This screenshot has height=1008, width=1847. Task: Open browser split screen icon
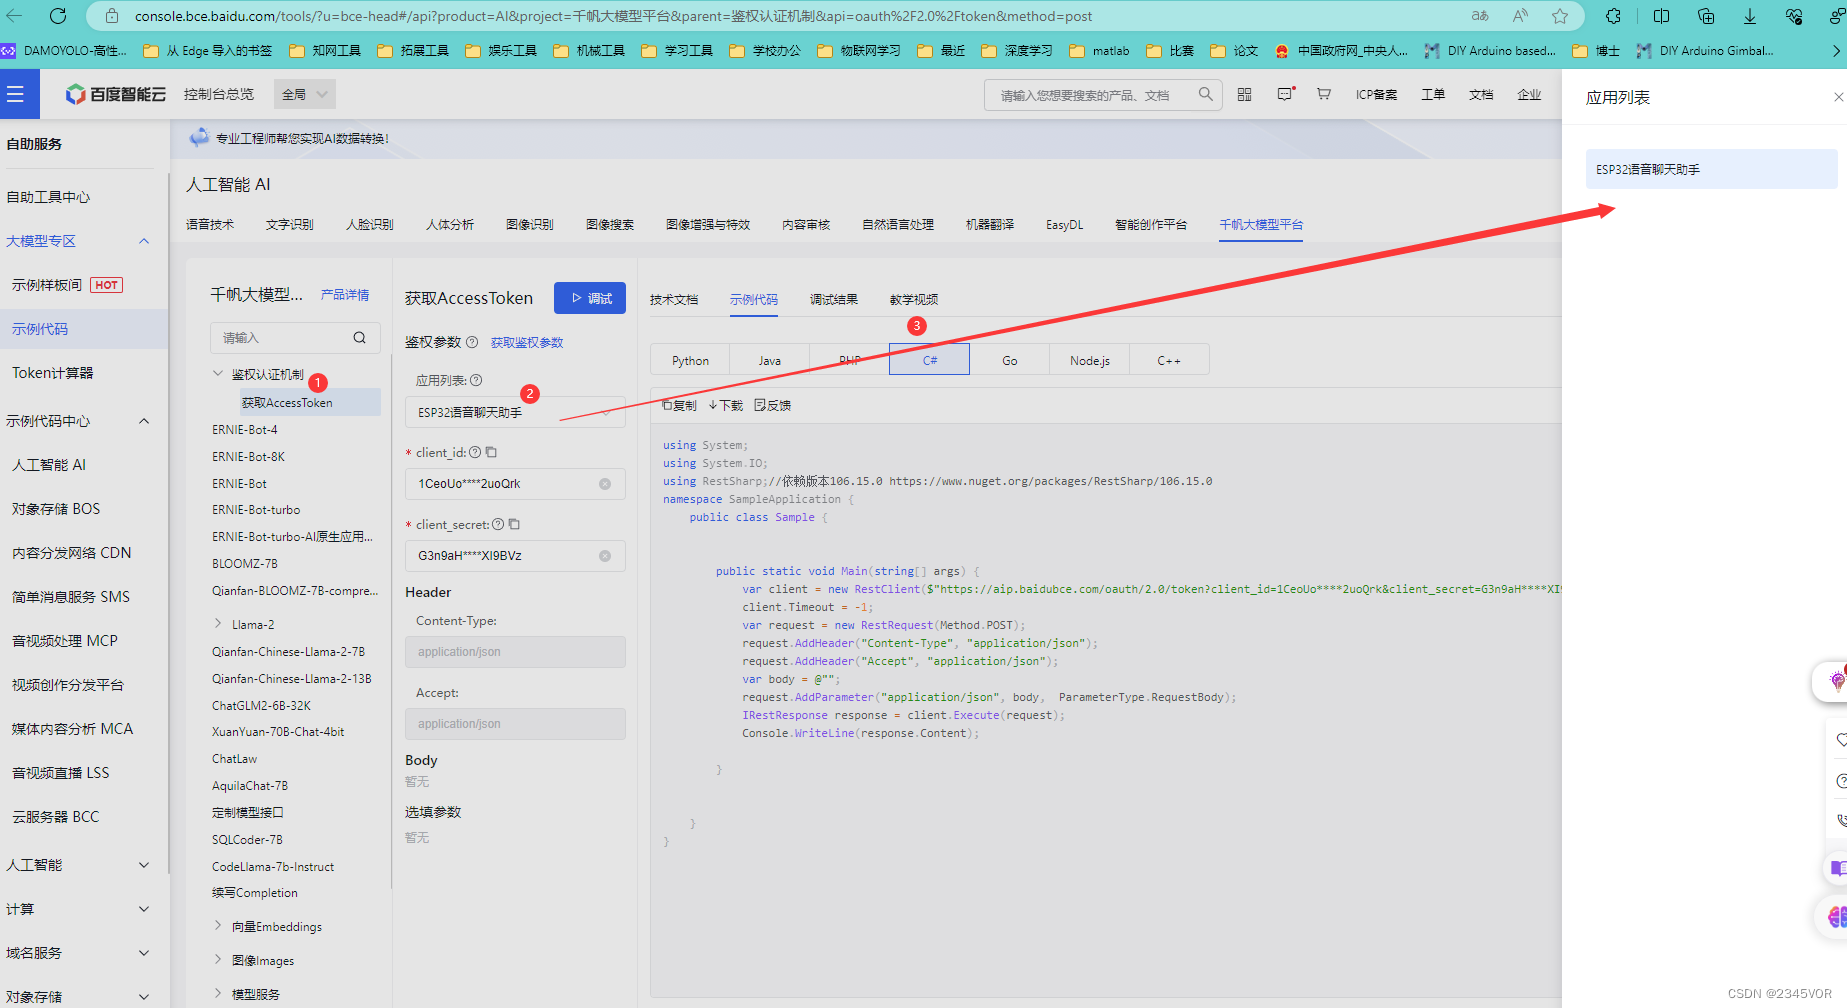tap(1661, 16)
